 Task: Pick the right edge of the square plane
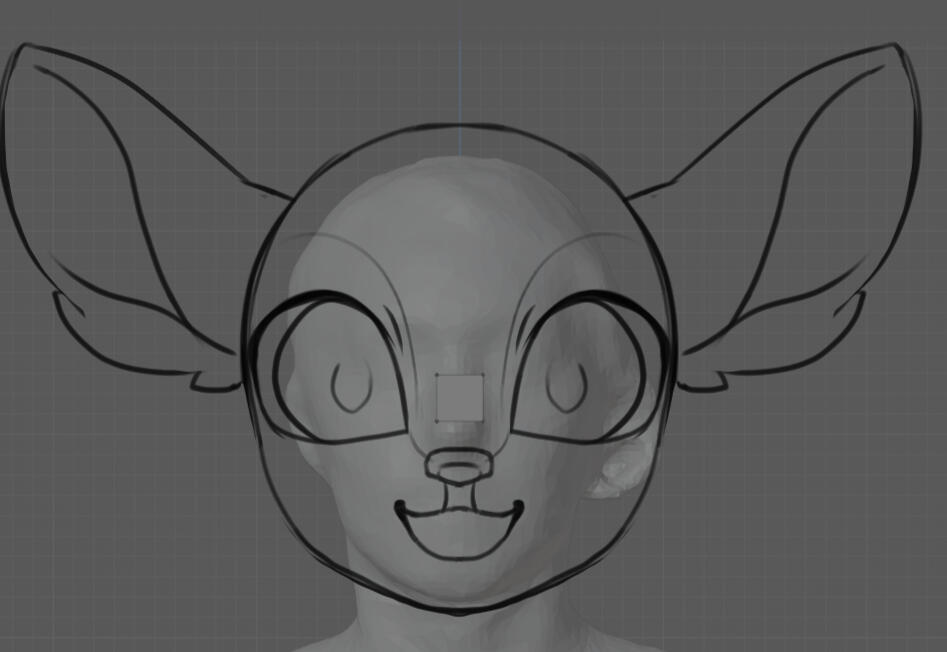[x=484, y=398]
